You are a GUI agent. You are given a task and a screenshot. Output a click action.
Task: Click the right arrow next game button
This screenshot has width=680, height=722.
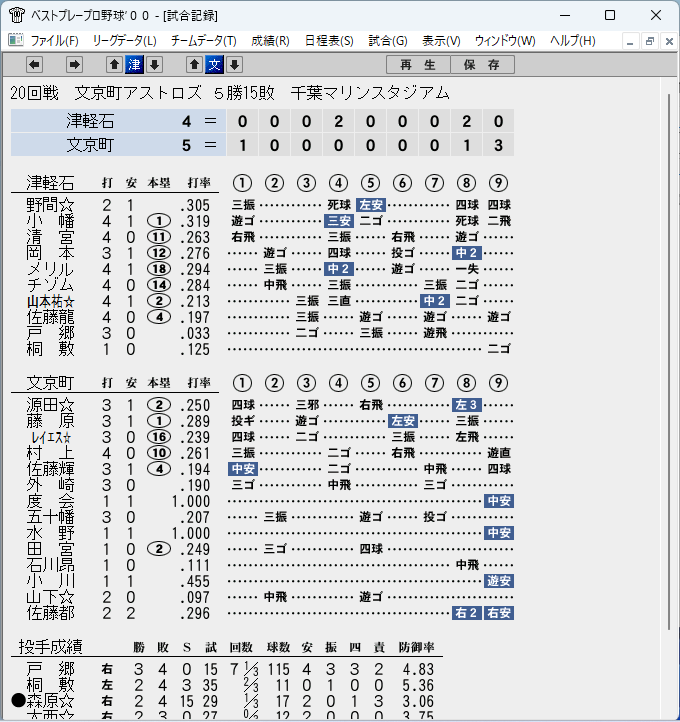coord(74,65)
